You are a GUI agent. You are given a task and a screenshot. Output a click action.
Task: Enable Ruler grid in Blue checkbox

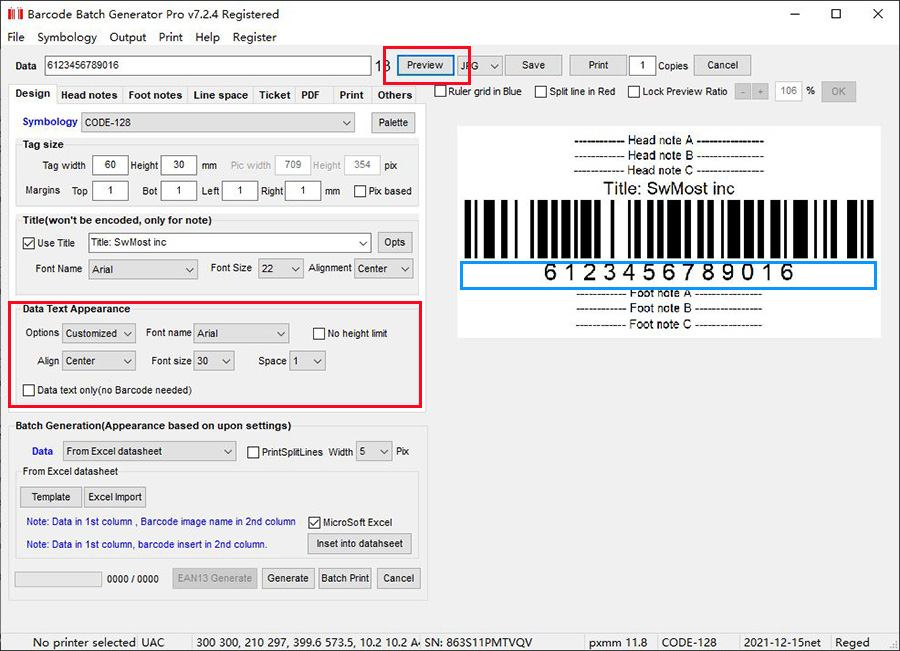point(440,91)
